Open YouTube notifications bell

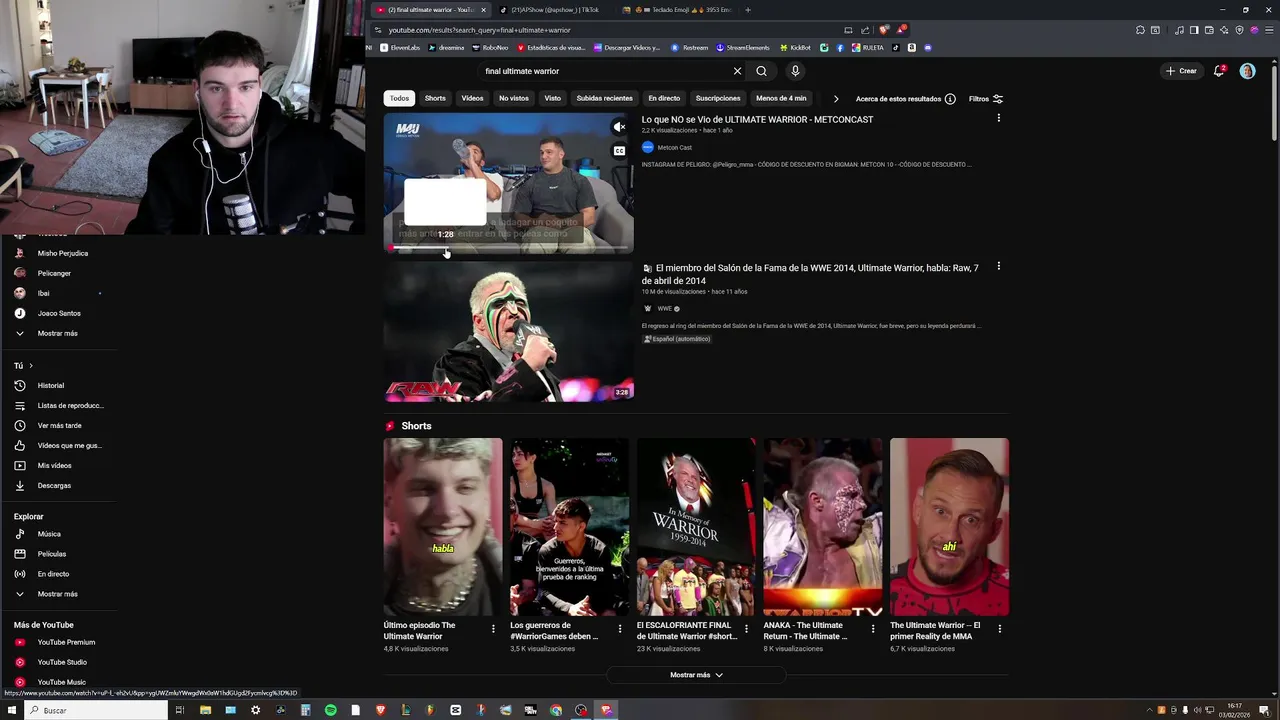coord(1219,71)
